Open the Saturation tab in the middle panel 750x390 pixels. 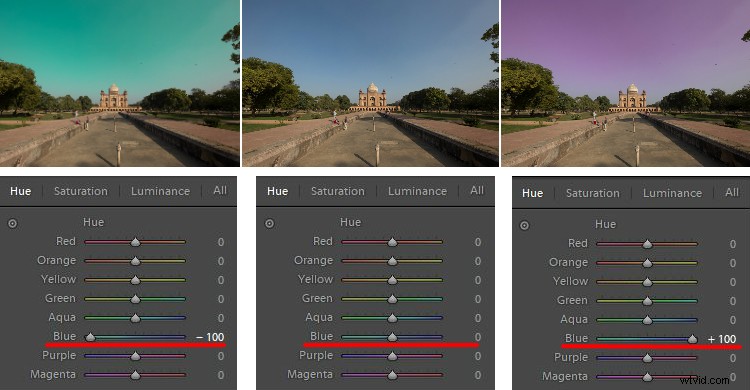point(338,191)
